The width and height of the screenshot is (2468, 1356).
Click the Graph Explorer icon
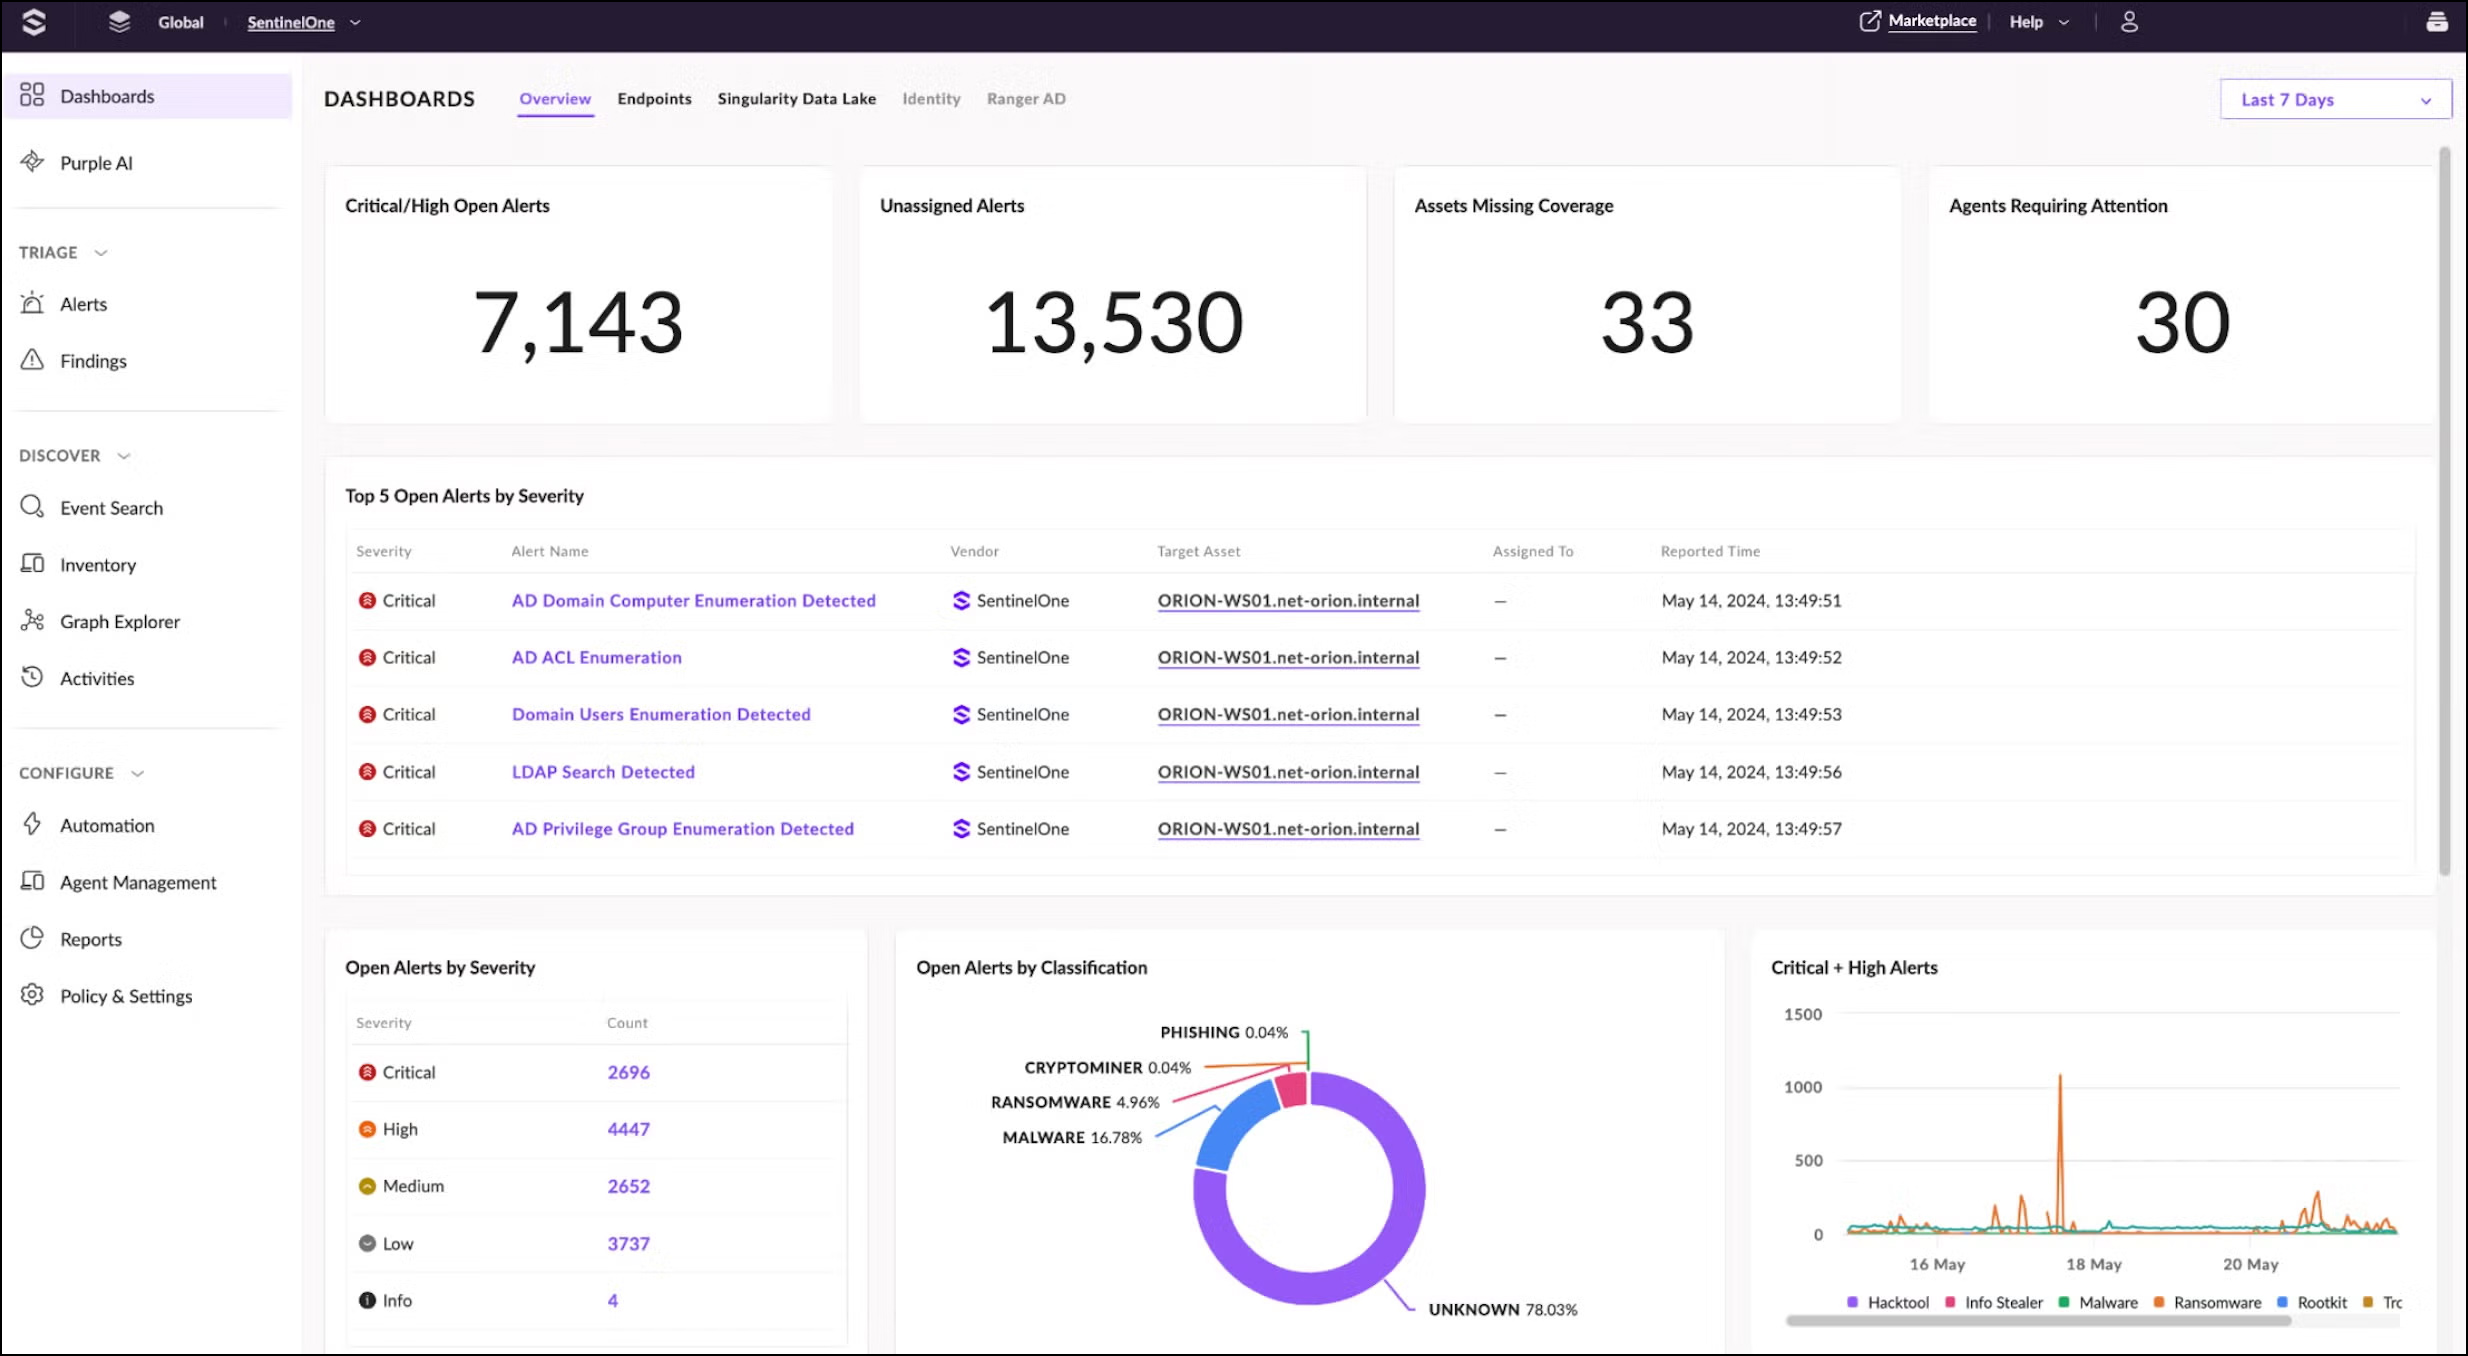[x=32, y=621]
